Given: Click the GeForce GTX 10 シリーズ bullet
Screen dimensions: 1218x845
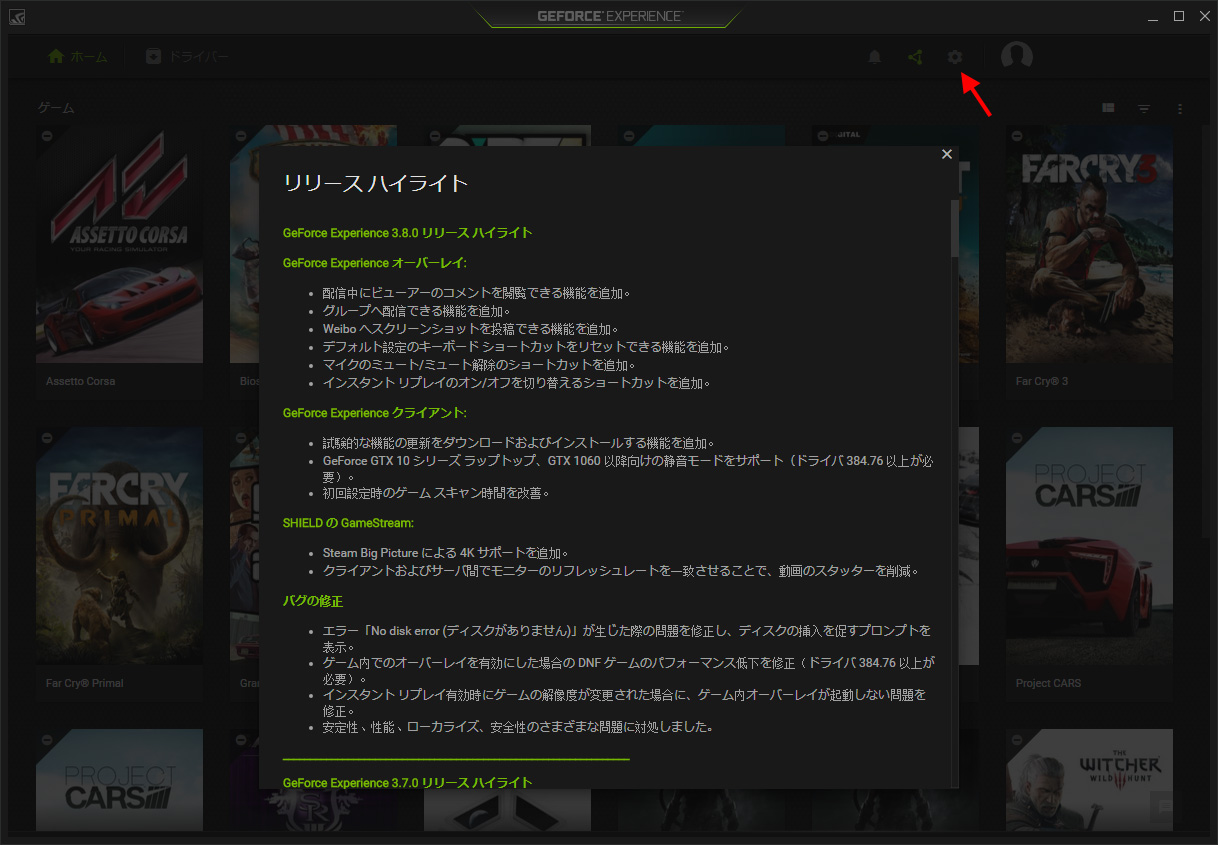Looking at the screenshot, I should pos(628,469).
